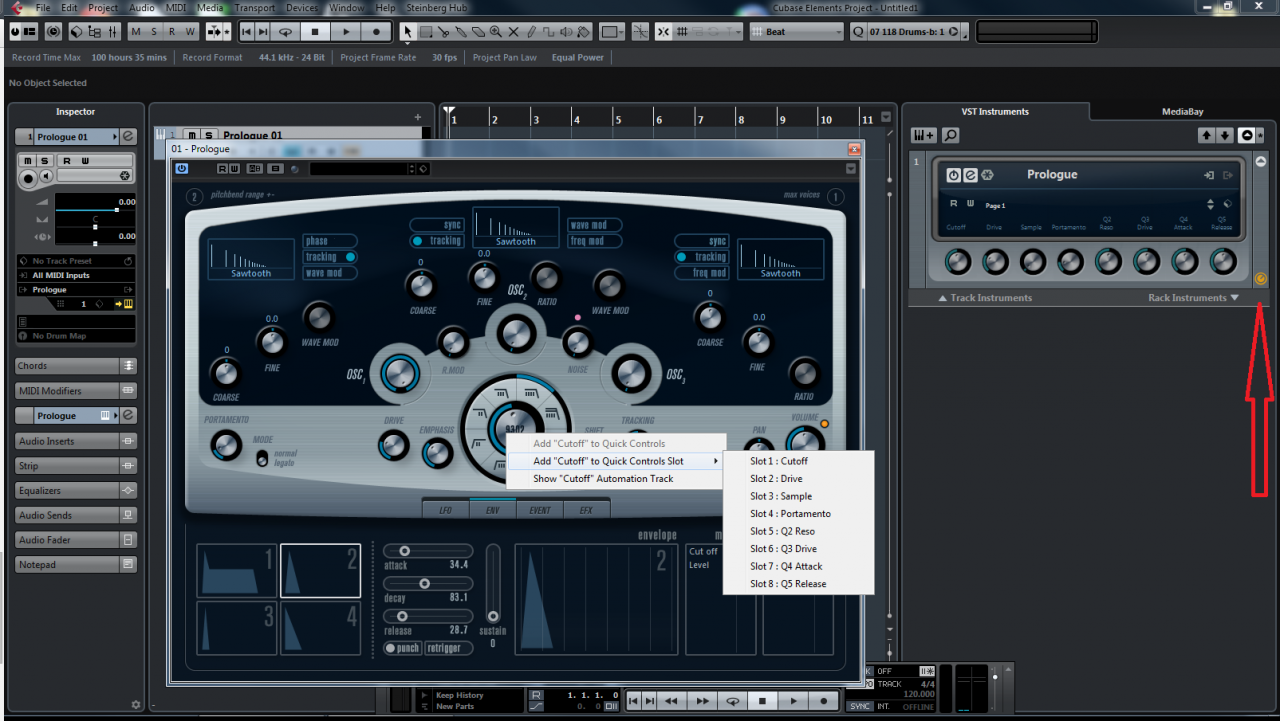
Task: Toggle the toolbar Mute all M button
Action: pos(136,32)
